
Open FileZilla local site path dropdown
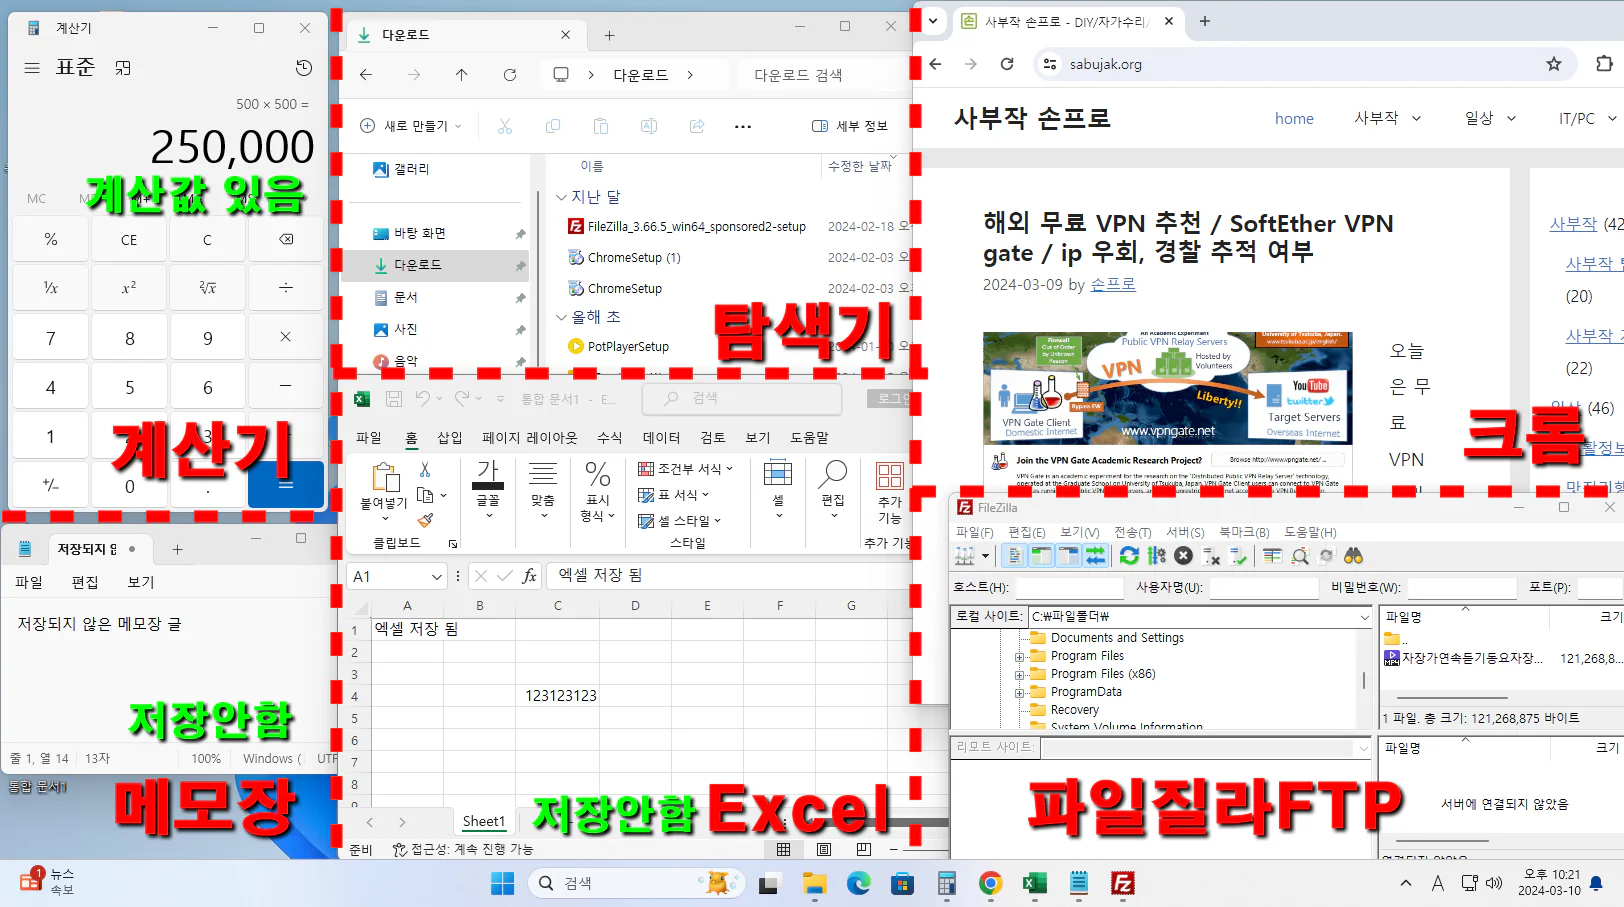(x=1364, y=617)
